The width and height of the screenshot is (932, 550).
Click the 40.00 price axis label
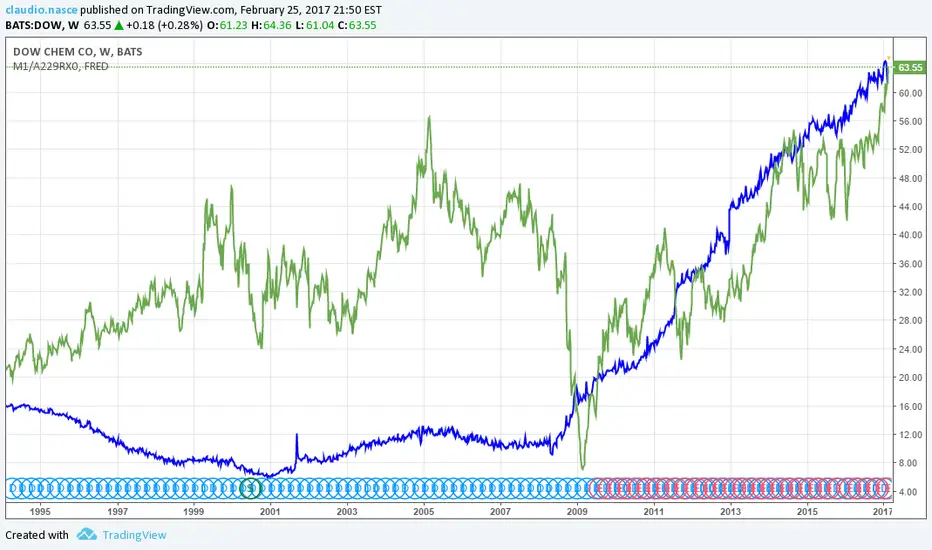[911, 235]
